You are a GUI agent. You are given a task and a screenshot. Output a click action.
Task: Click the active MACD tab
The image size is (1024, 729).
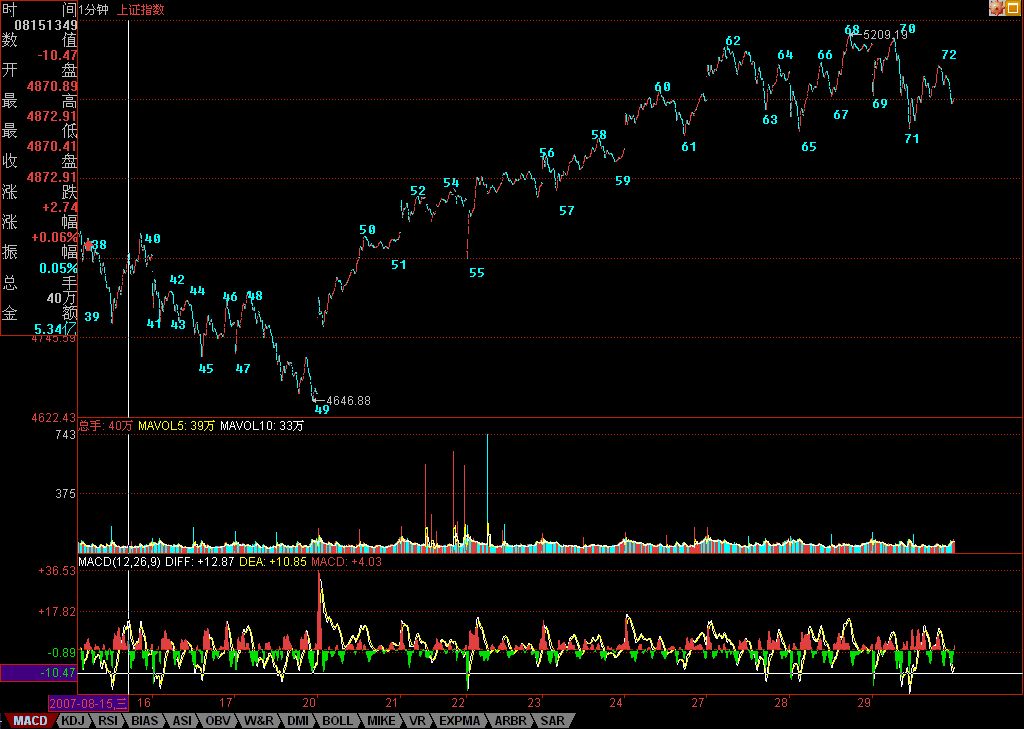[x=29, y=720]
